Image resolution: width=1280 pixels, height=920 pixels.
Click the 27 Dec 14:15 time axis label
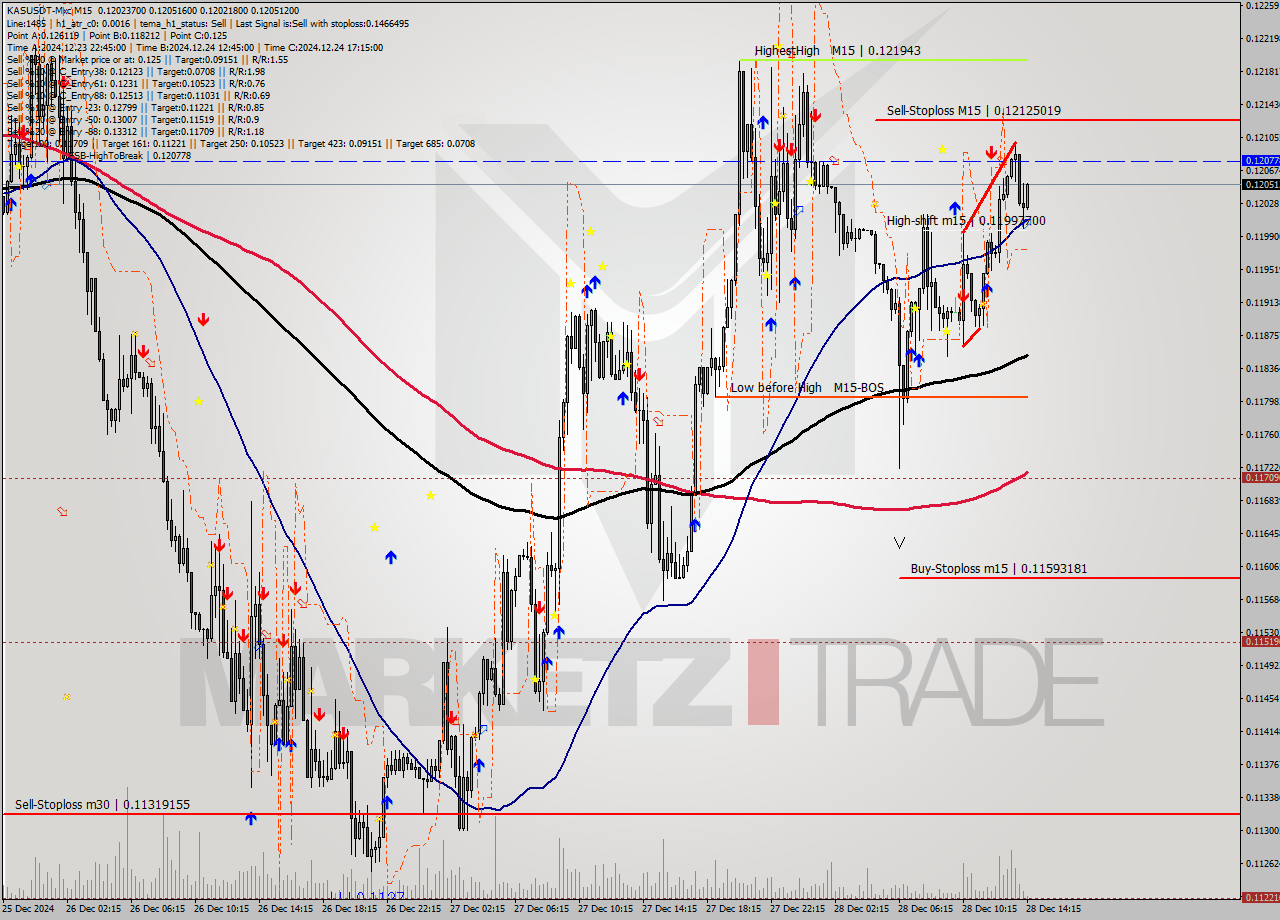click(671, 911)
